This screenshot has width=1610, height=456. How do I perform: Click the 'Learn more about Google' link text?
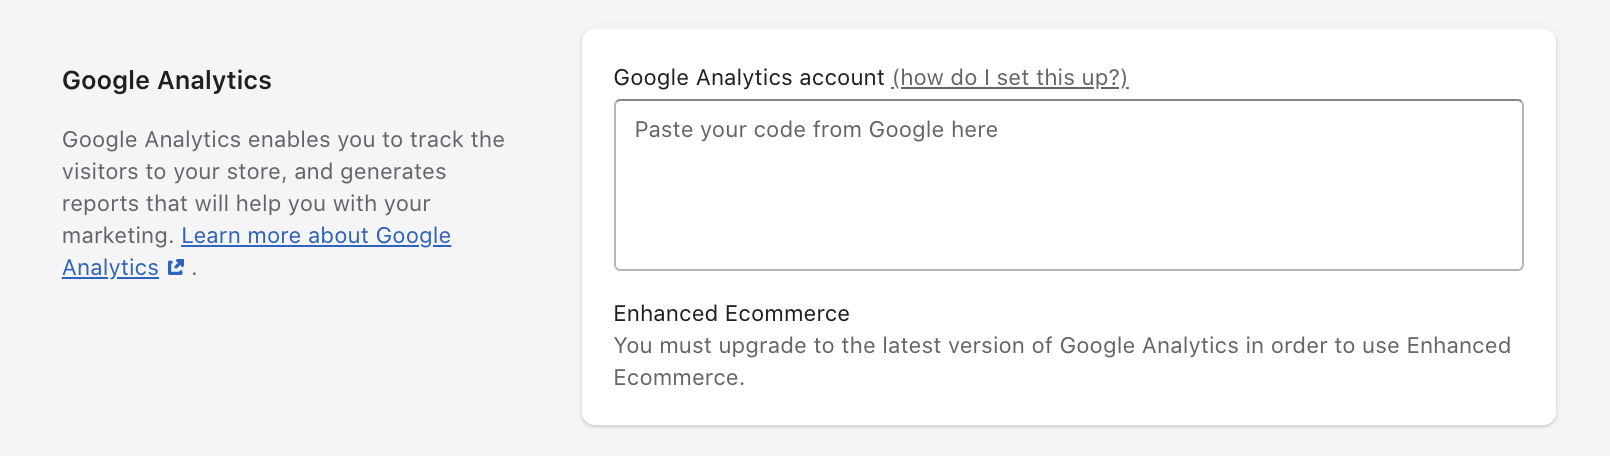[x=316, y=236]
